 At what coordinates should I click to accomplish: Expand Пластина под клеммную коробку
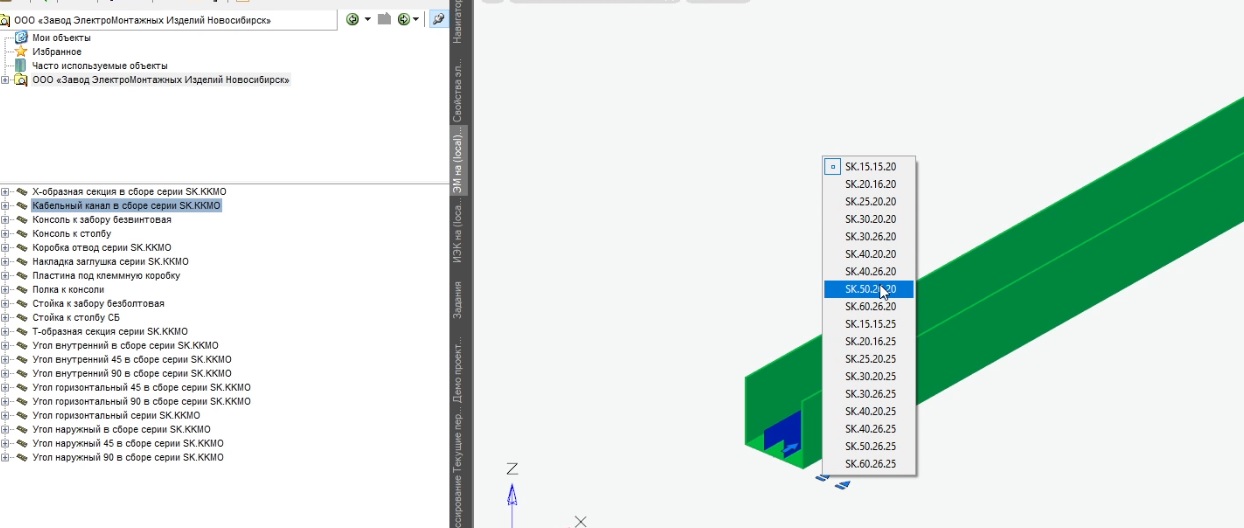click(5, 275)
